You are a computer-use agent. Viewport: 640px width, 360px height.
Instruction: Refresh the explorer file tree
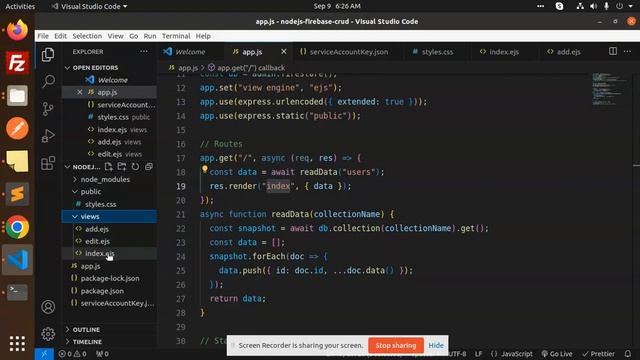(135, 167)
